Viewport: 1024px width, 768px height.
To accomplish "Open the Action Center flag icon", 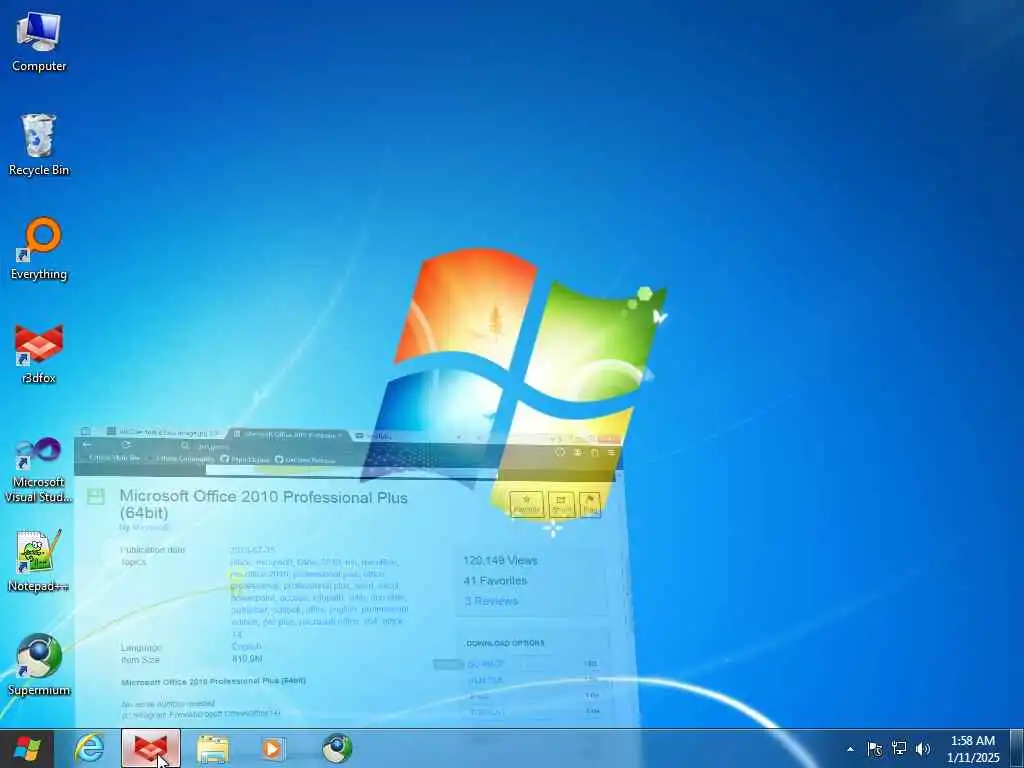I will pos(874,749).
